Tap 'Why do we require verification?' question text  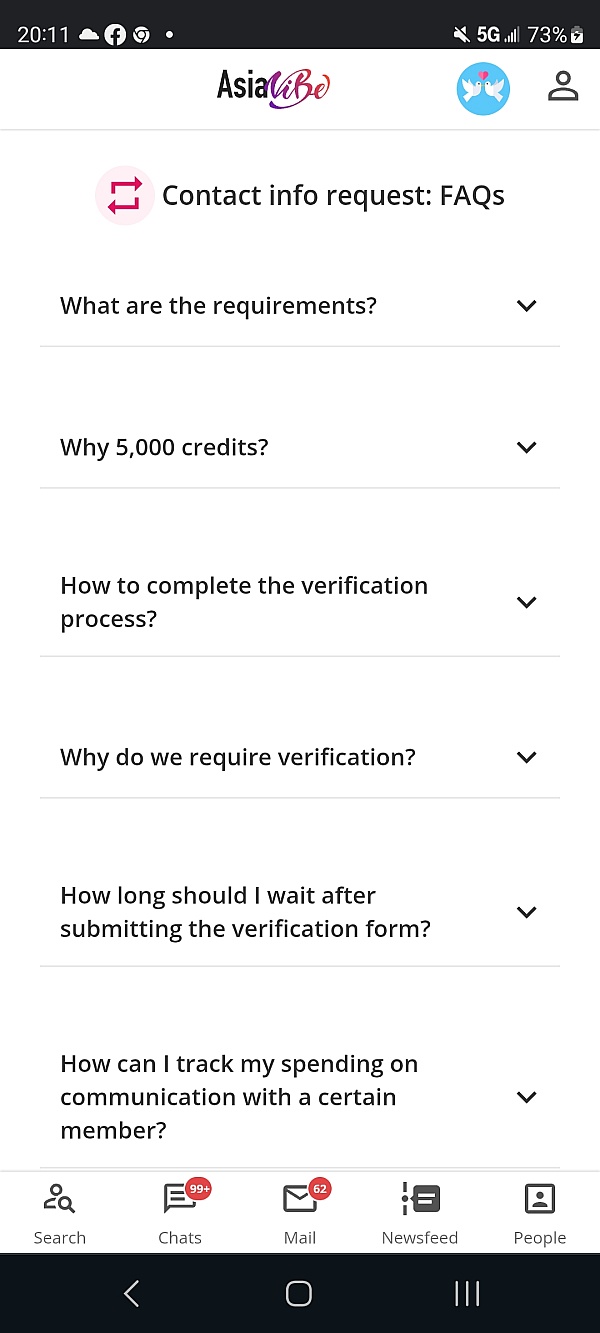pos(238,757)
